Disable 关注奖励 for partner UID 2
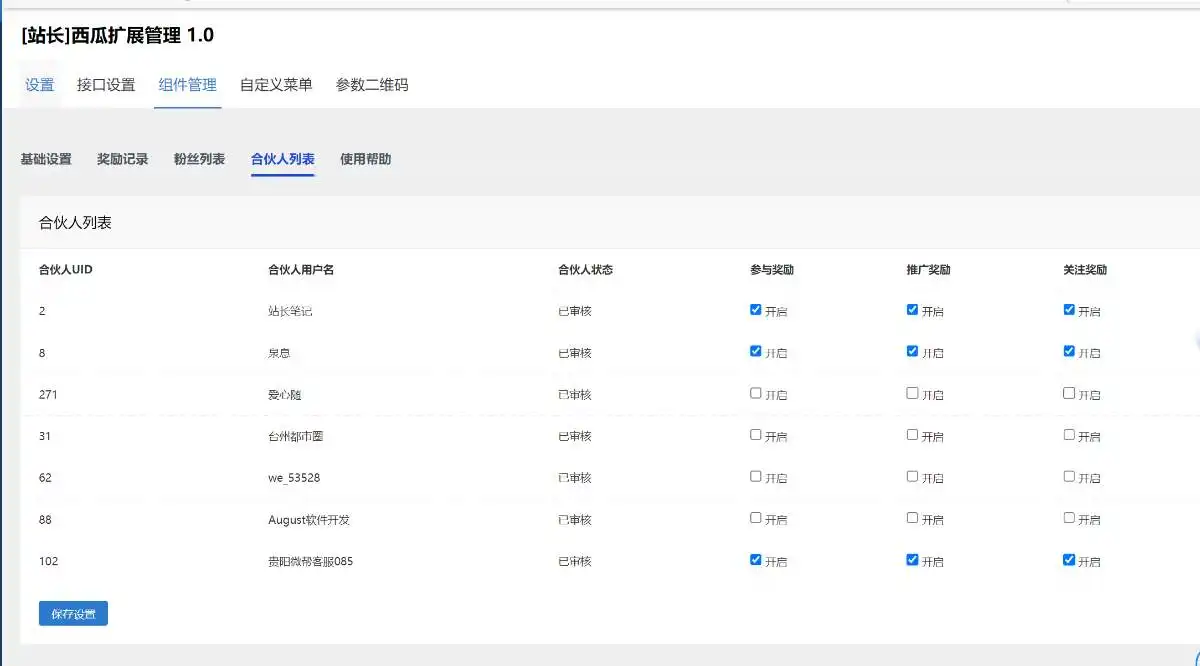This screenshot has height=666, width=1200. point(1069,309)
